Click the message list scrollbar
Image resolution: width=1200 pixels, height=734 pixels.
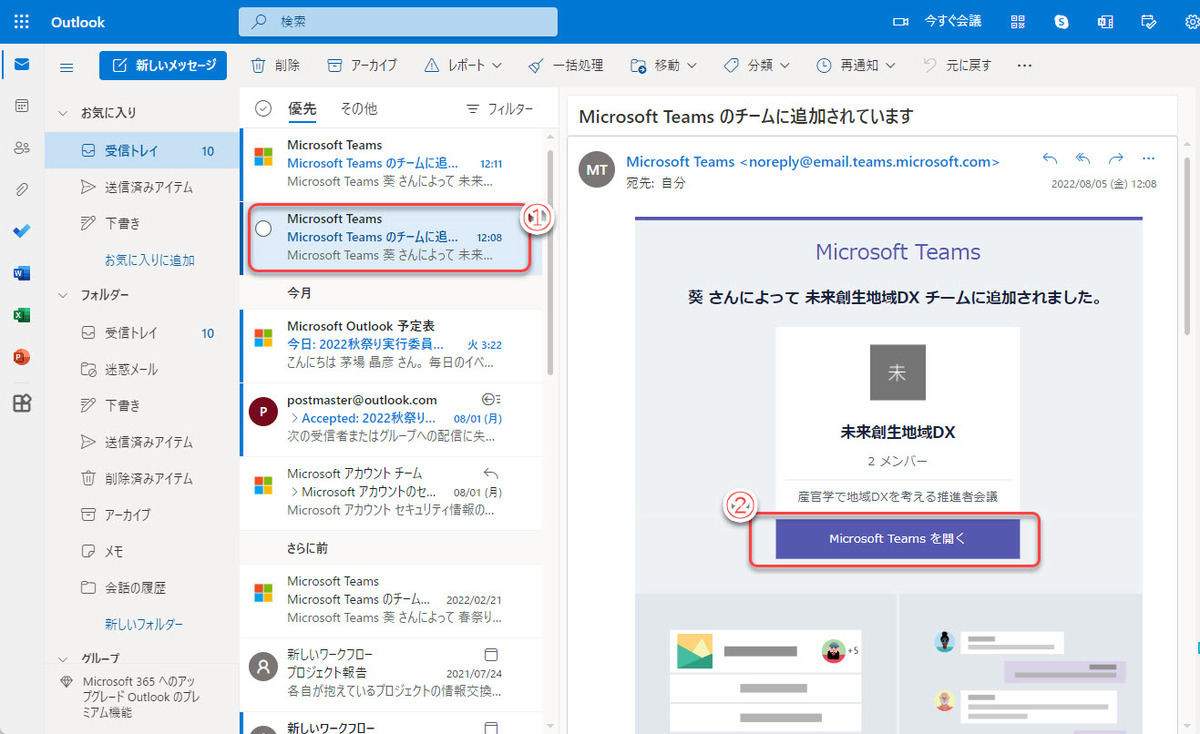click(550, 261)
